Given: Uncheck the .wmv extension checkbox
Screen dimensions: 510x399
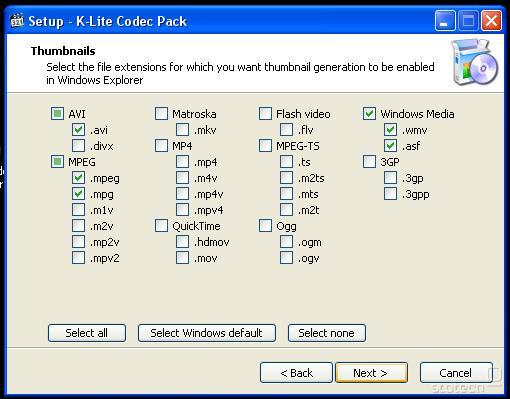Looking at the screenshot, I should [x=391, y=130].
